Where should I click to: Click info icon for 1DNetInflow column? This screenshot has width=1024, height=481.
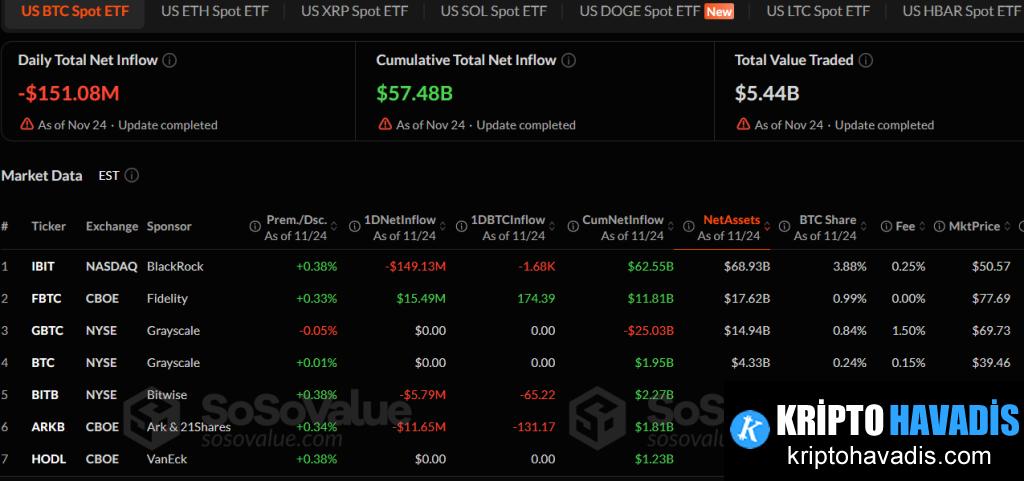click(x=354, y=226)
